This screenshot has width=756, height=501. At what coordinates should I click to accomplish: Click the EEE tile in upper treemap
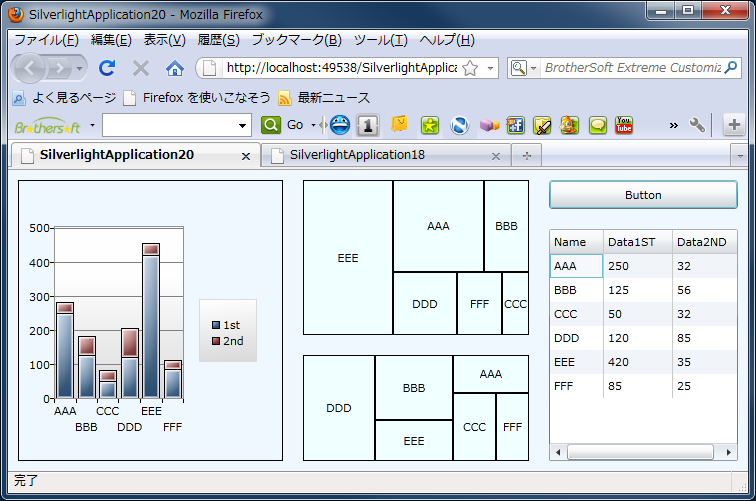coord(348,258)
